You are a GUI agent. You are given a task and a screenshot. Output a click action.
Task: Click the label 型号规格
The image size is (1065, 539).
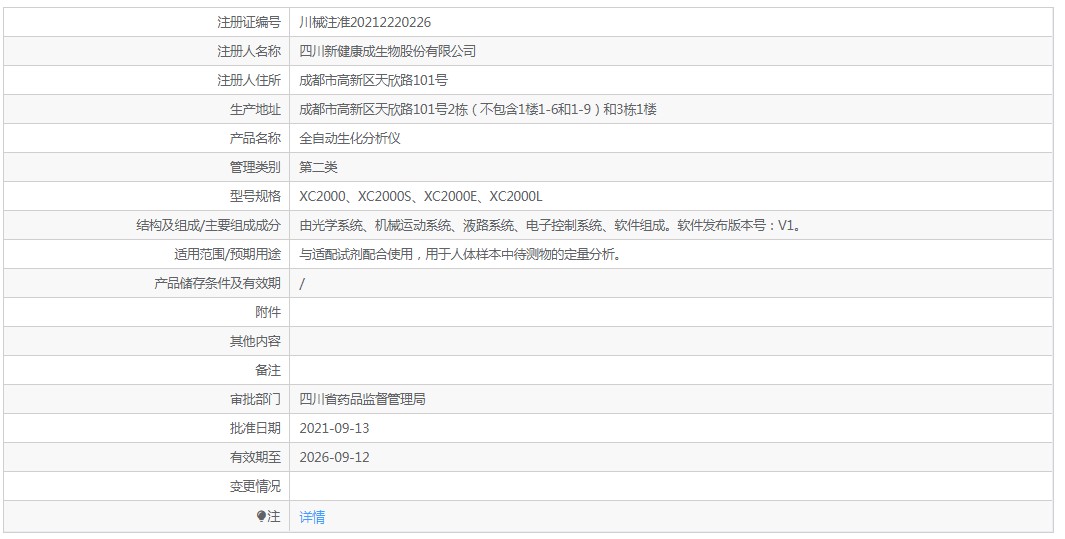[255, 197]
